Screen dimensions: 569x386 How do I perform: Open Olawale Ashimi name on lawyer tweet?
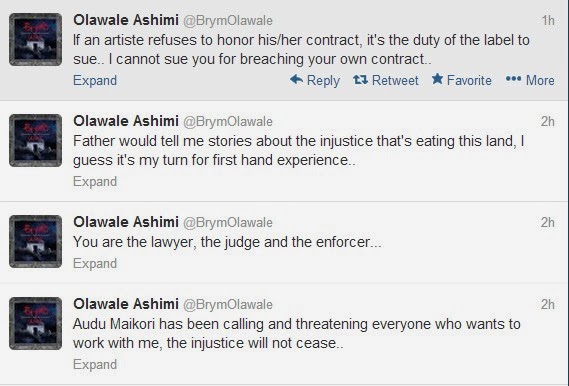(126, 222)
